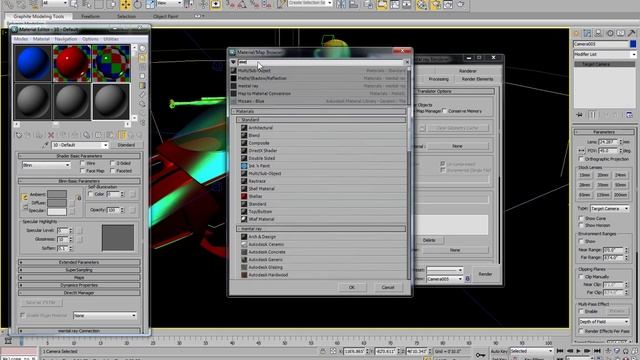Viewport: 640px width, 360px height.
Task: Open the Utilities menu in Material Editor
Action: 111,39
